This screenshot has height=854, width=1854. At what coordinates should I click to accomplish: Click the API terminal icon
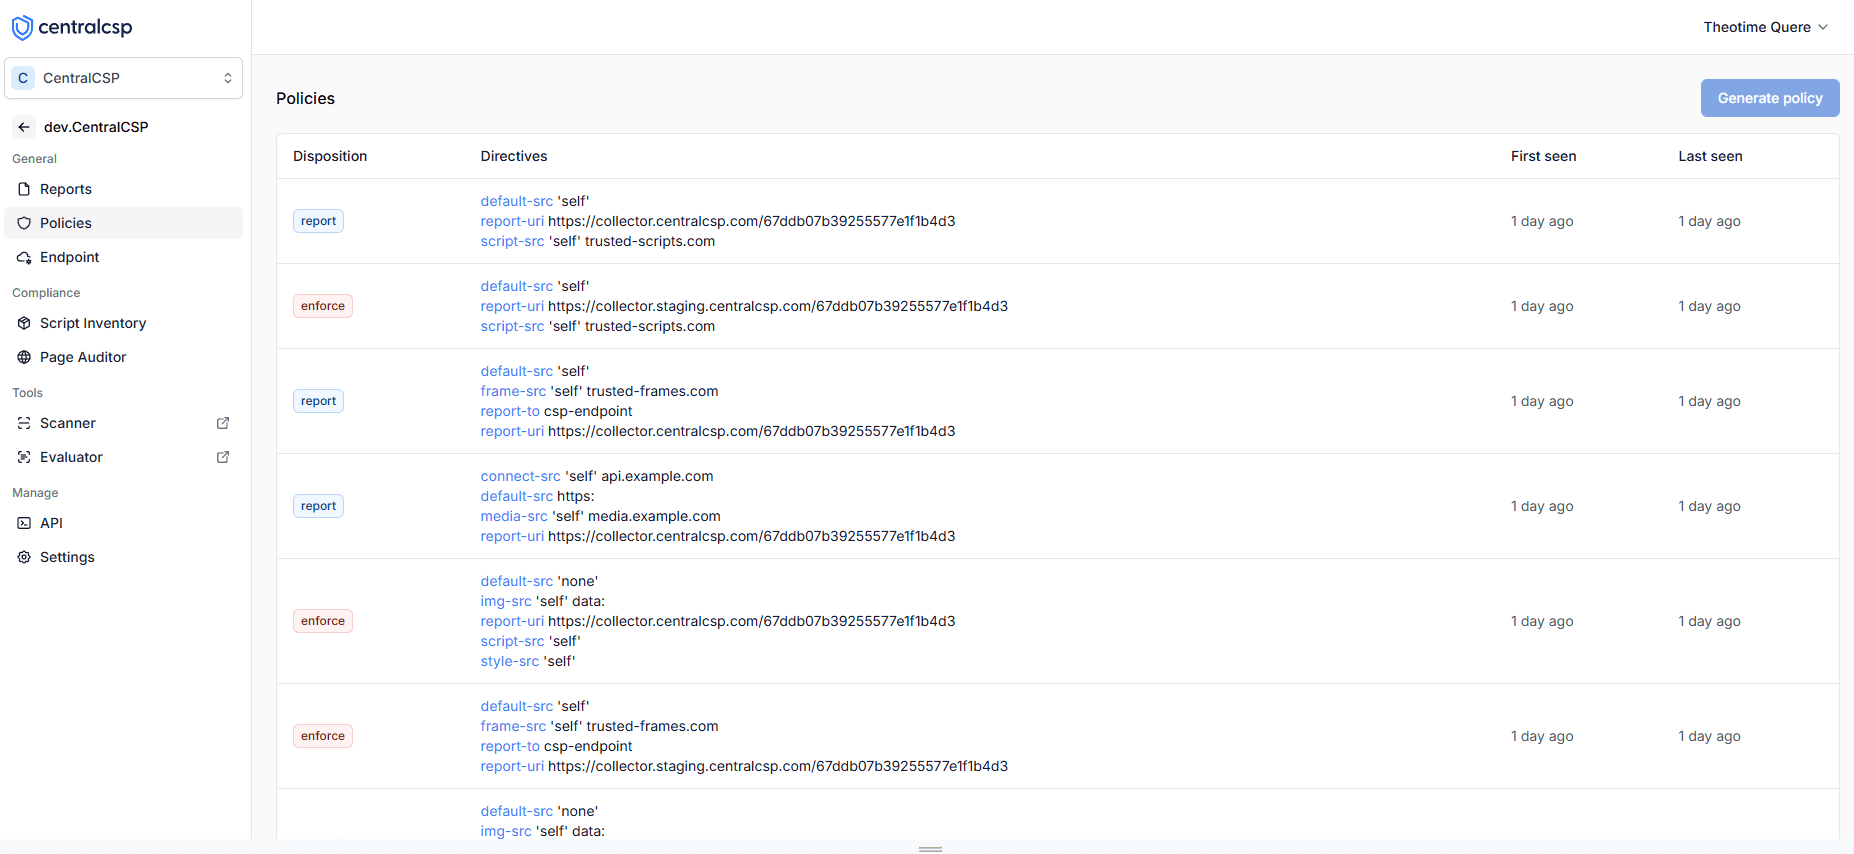coord(24,523)
